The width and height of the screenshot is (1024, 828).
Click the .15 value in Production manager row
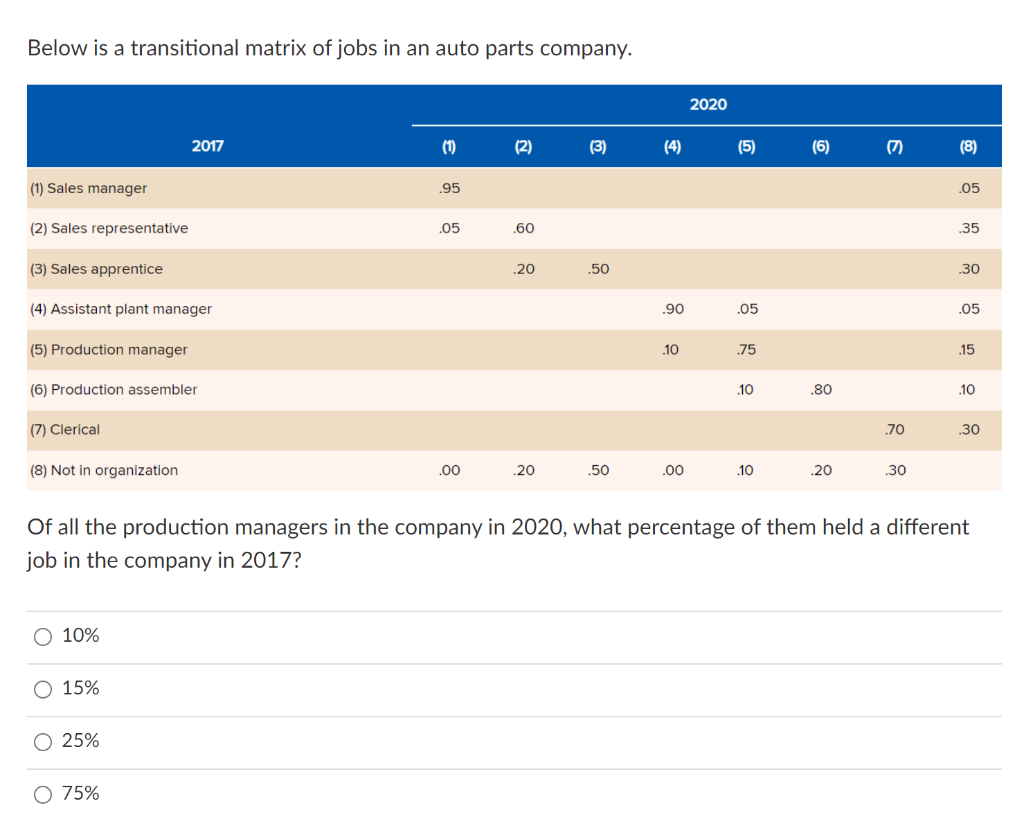[x=967, y=349]
